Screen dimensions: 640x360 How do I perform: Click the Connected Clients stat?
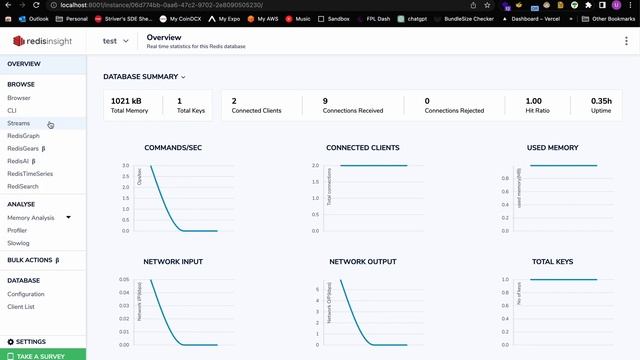256,105
